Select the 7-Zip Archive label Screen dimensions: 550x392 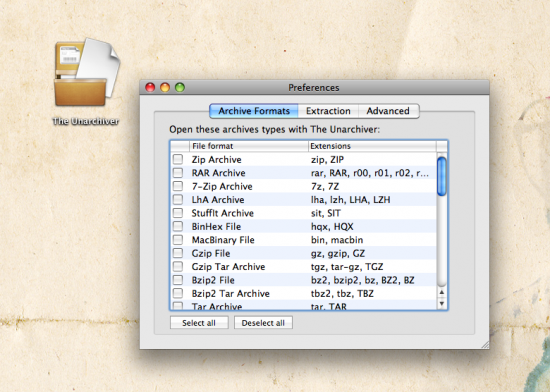[x=222, y=186]
